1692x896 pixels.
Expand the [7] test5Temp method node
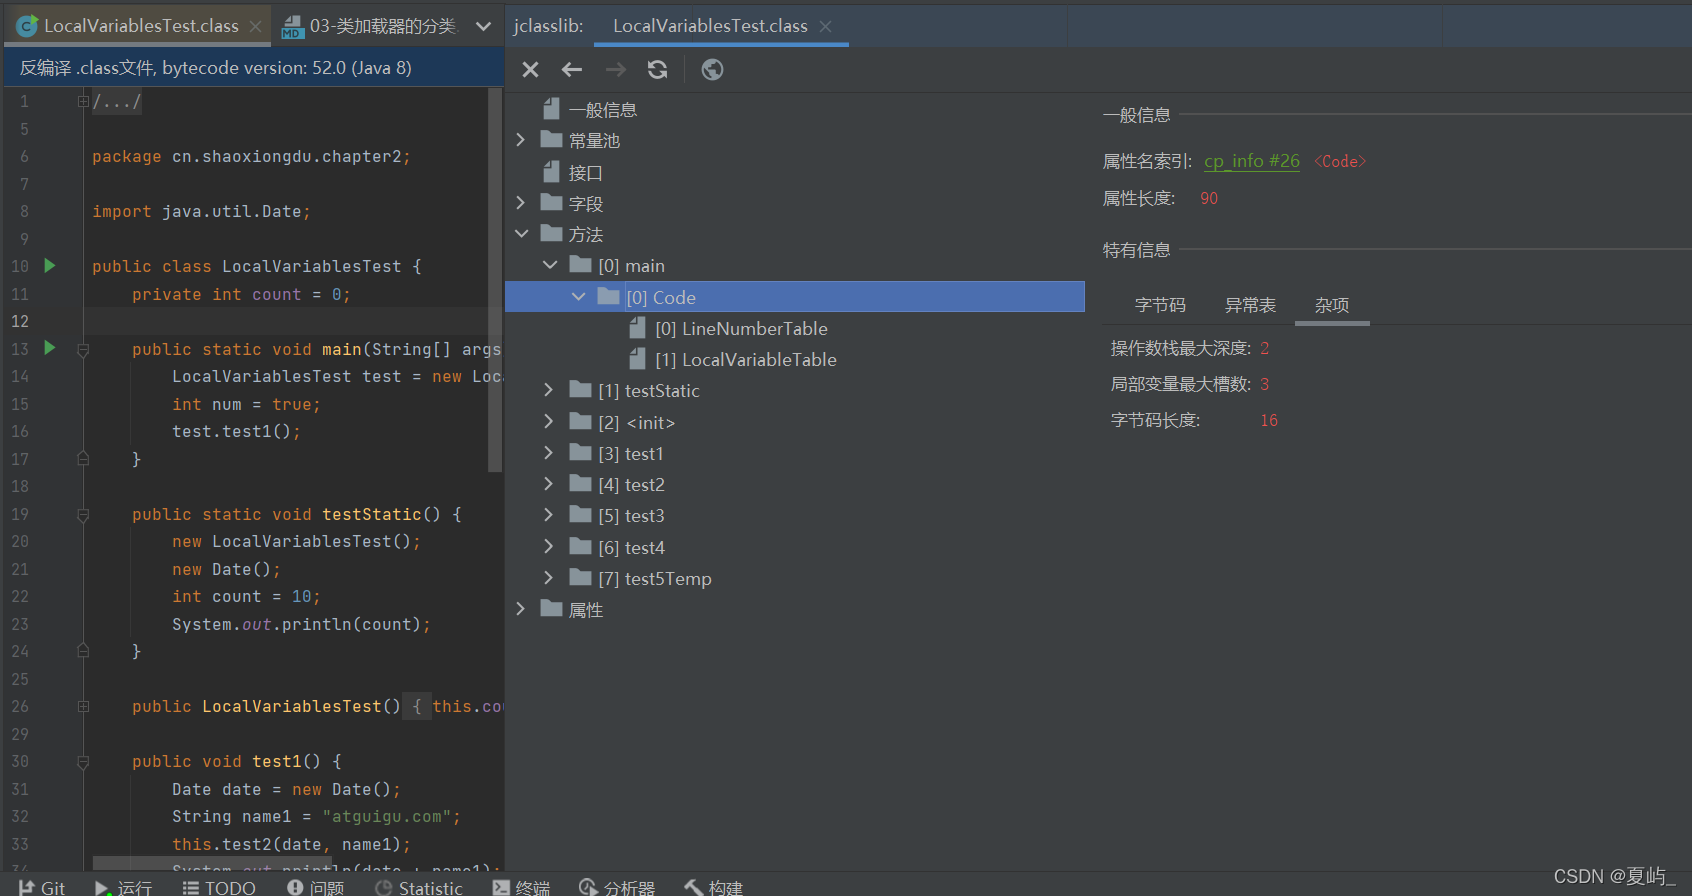(548, 578)
